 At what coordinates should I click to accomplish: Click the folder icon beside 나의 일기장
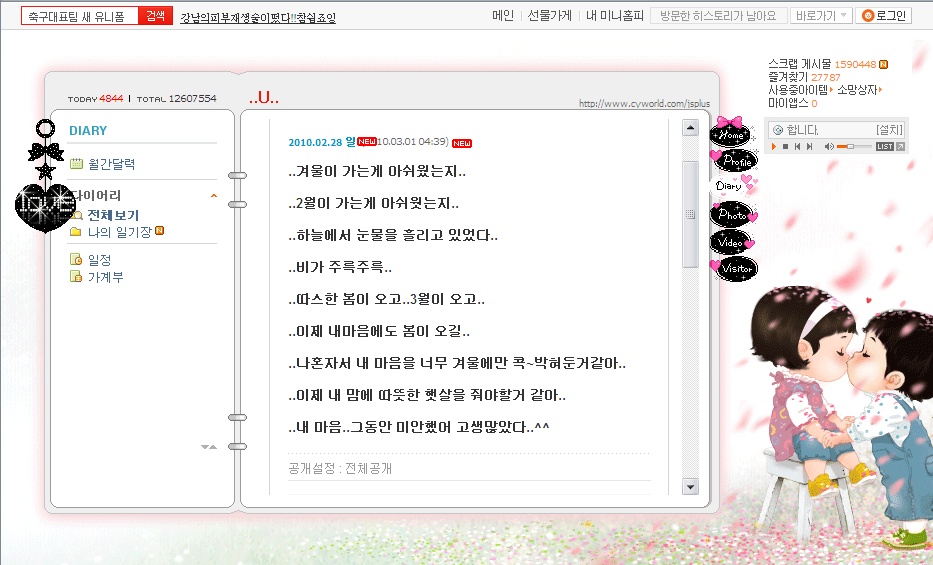[76, 232]
